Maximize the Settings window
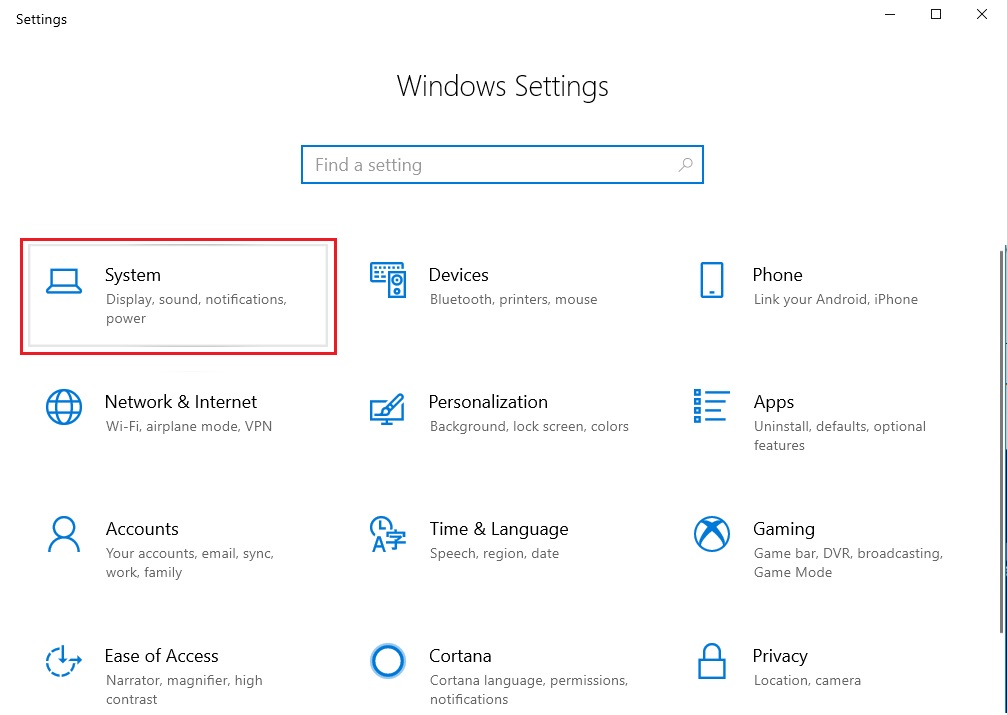The height and width of the screenshot is (715, 1007). [935, 15]
